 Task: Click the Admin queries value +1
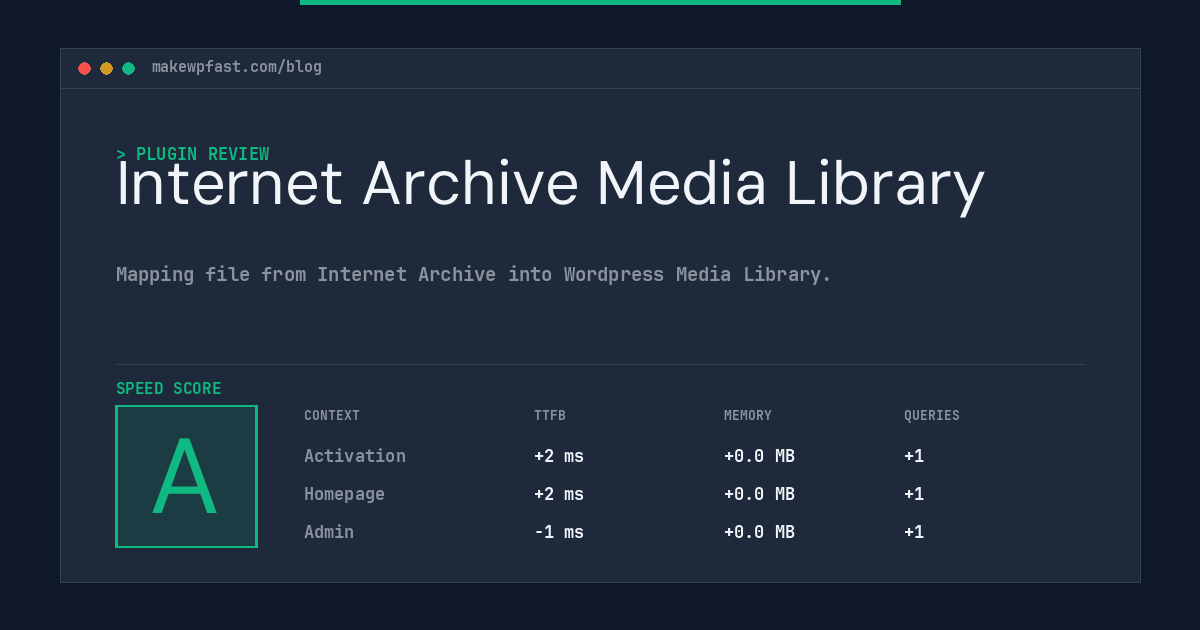pyautogui.click(x=914, y=532)
